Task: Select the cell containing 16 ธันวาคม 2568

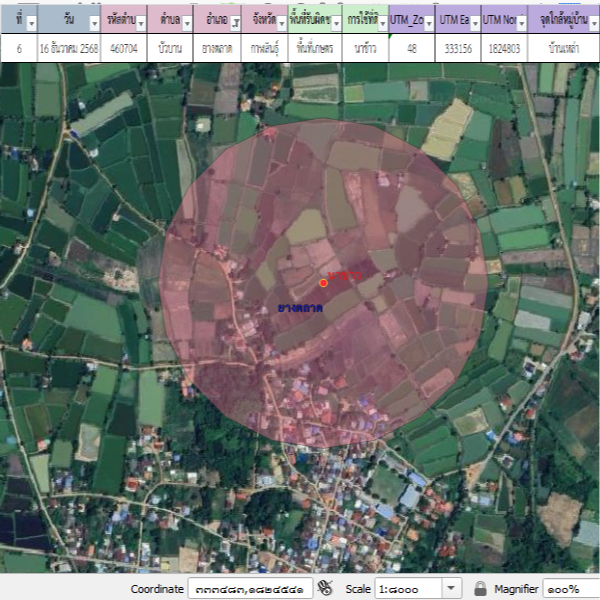Action: coord(69,48)
